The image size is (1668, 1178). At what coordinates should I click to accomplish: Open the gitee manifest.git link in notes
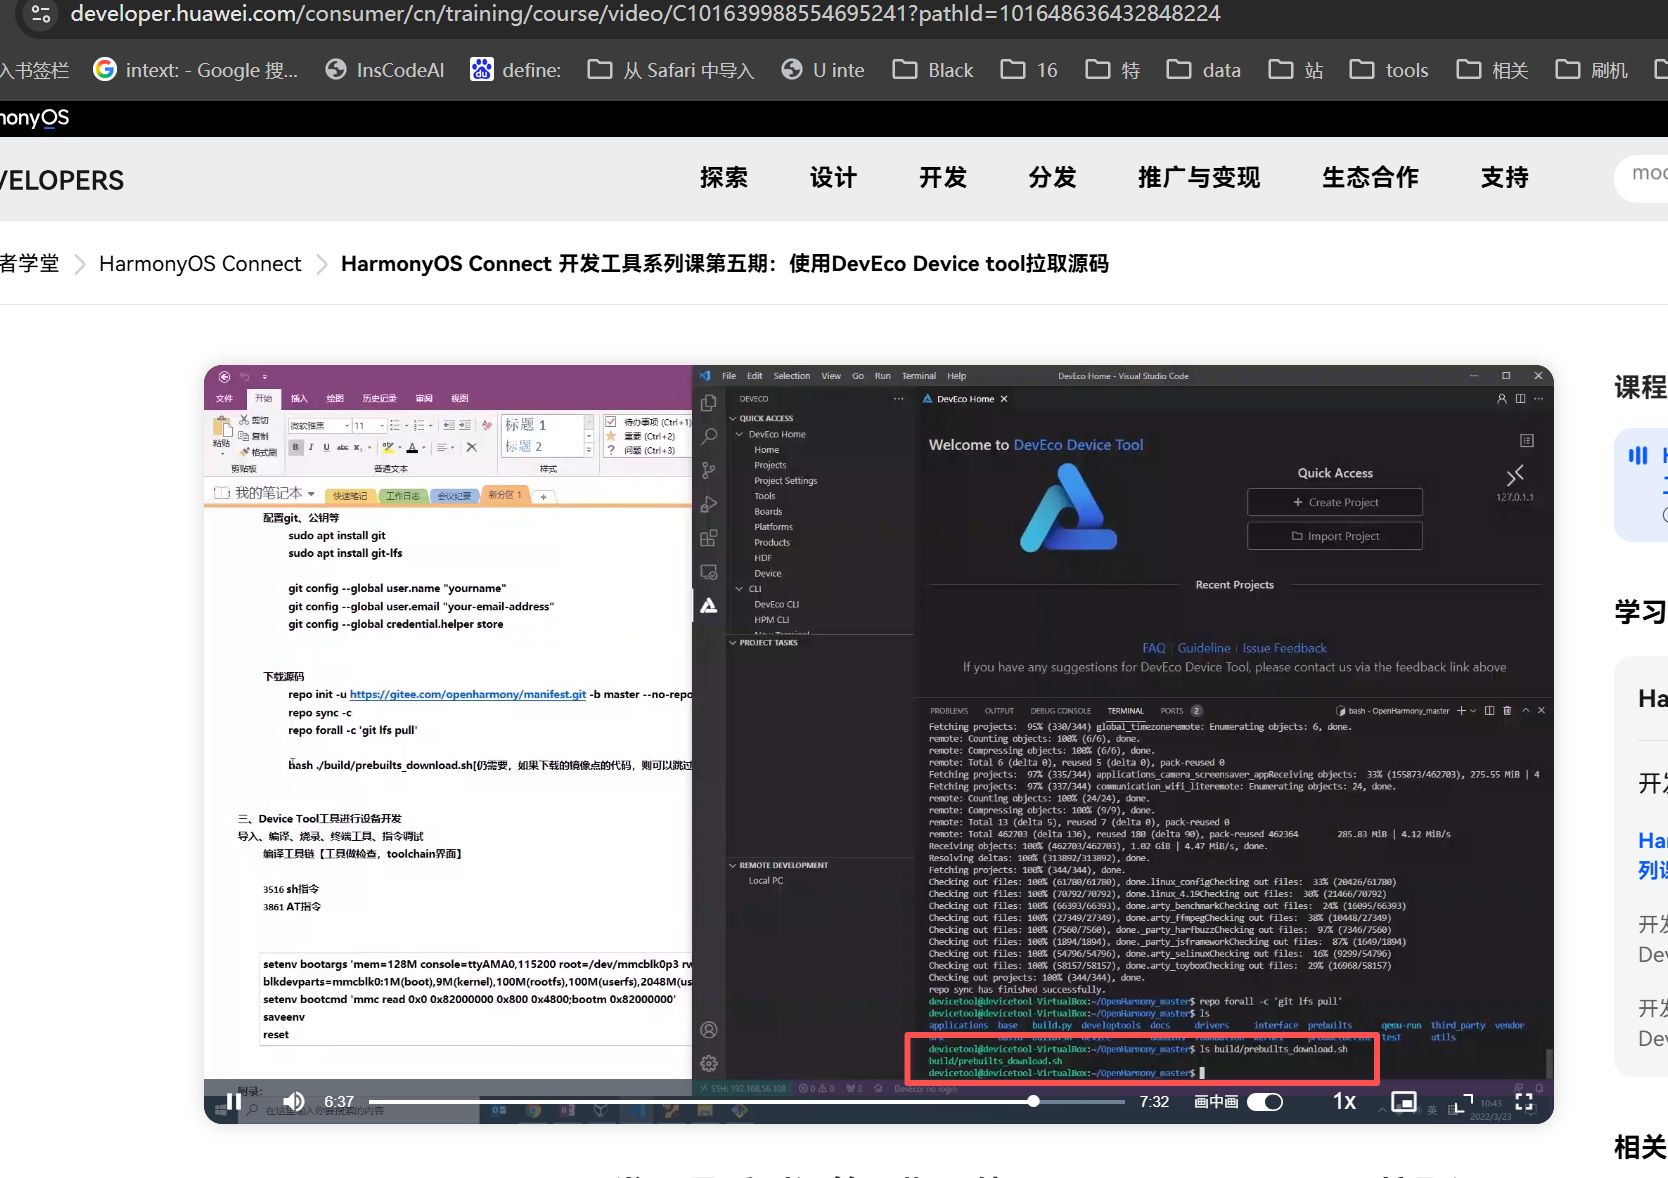click(x=468, y=694)
